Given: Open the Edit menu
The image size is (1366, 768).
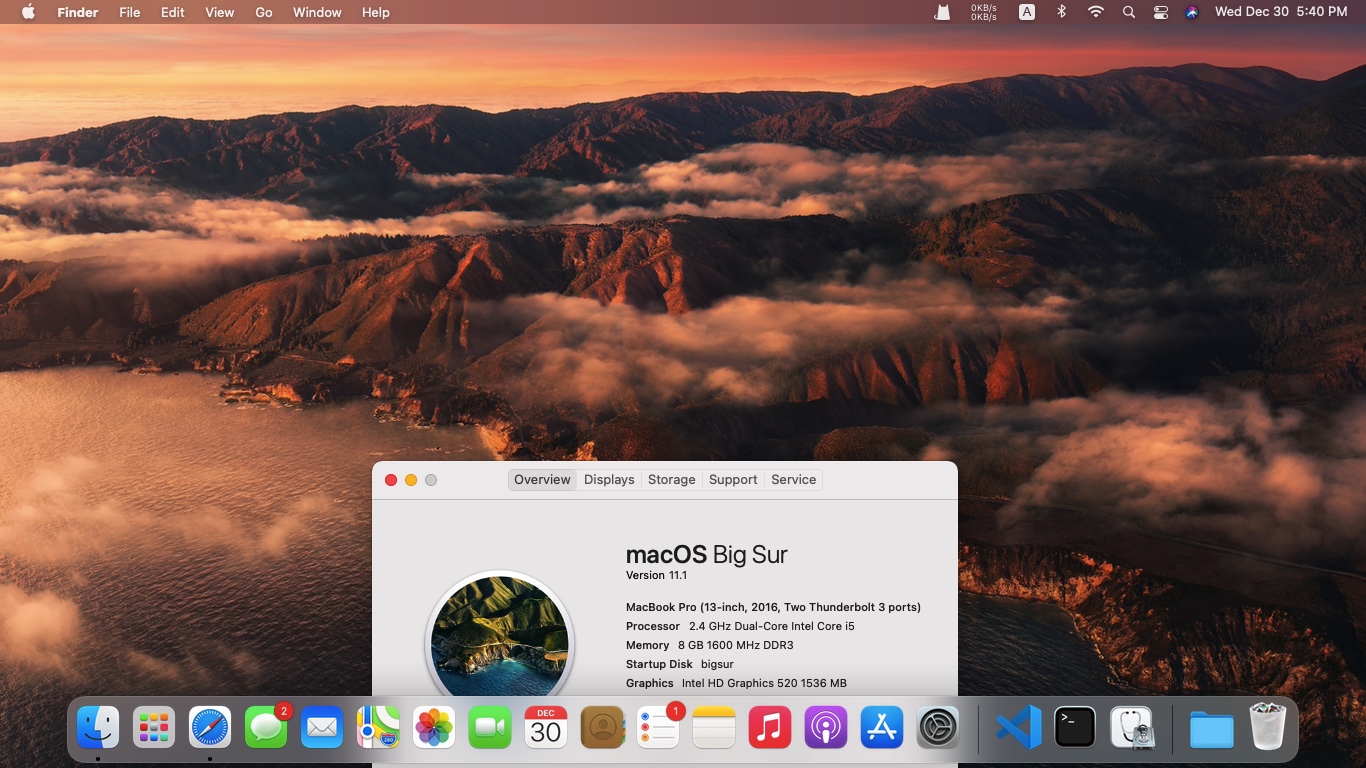Looking at the screenshot, I should [x=173, y=12].
